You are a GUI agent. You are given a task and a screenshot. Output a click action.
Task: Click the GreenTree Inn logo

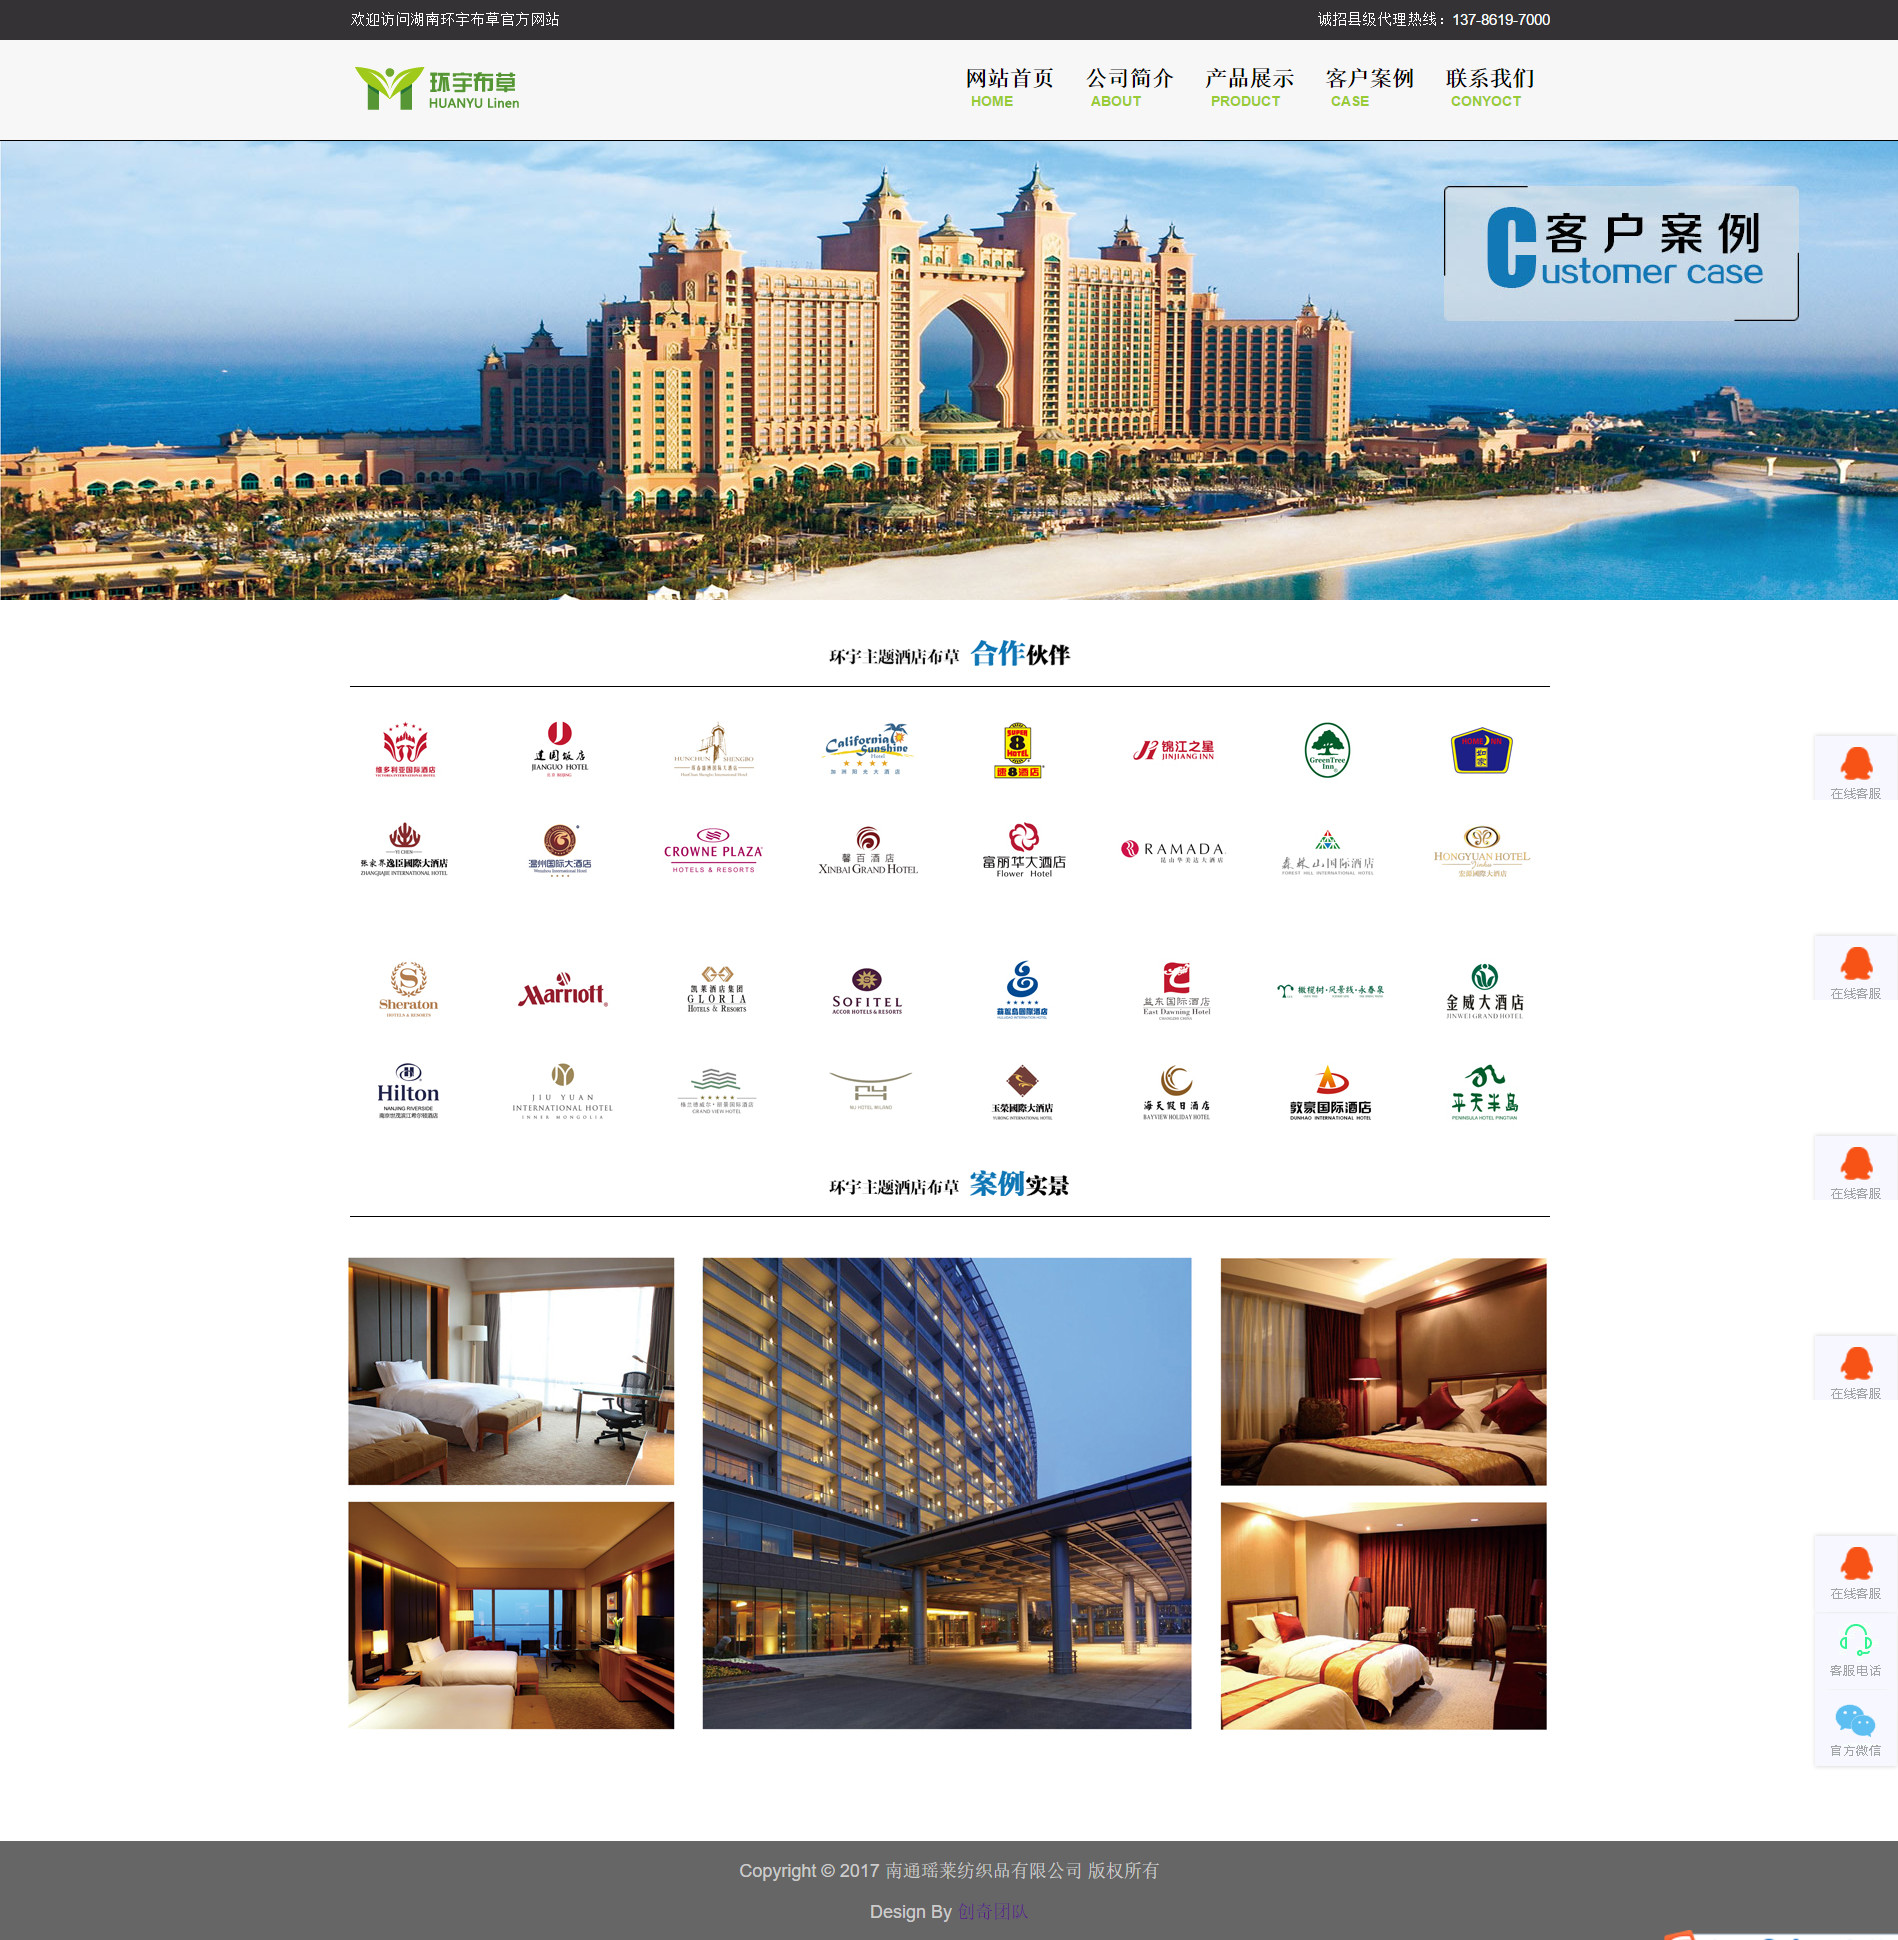1328,750
